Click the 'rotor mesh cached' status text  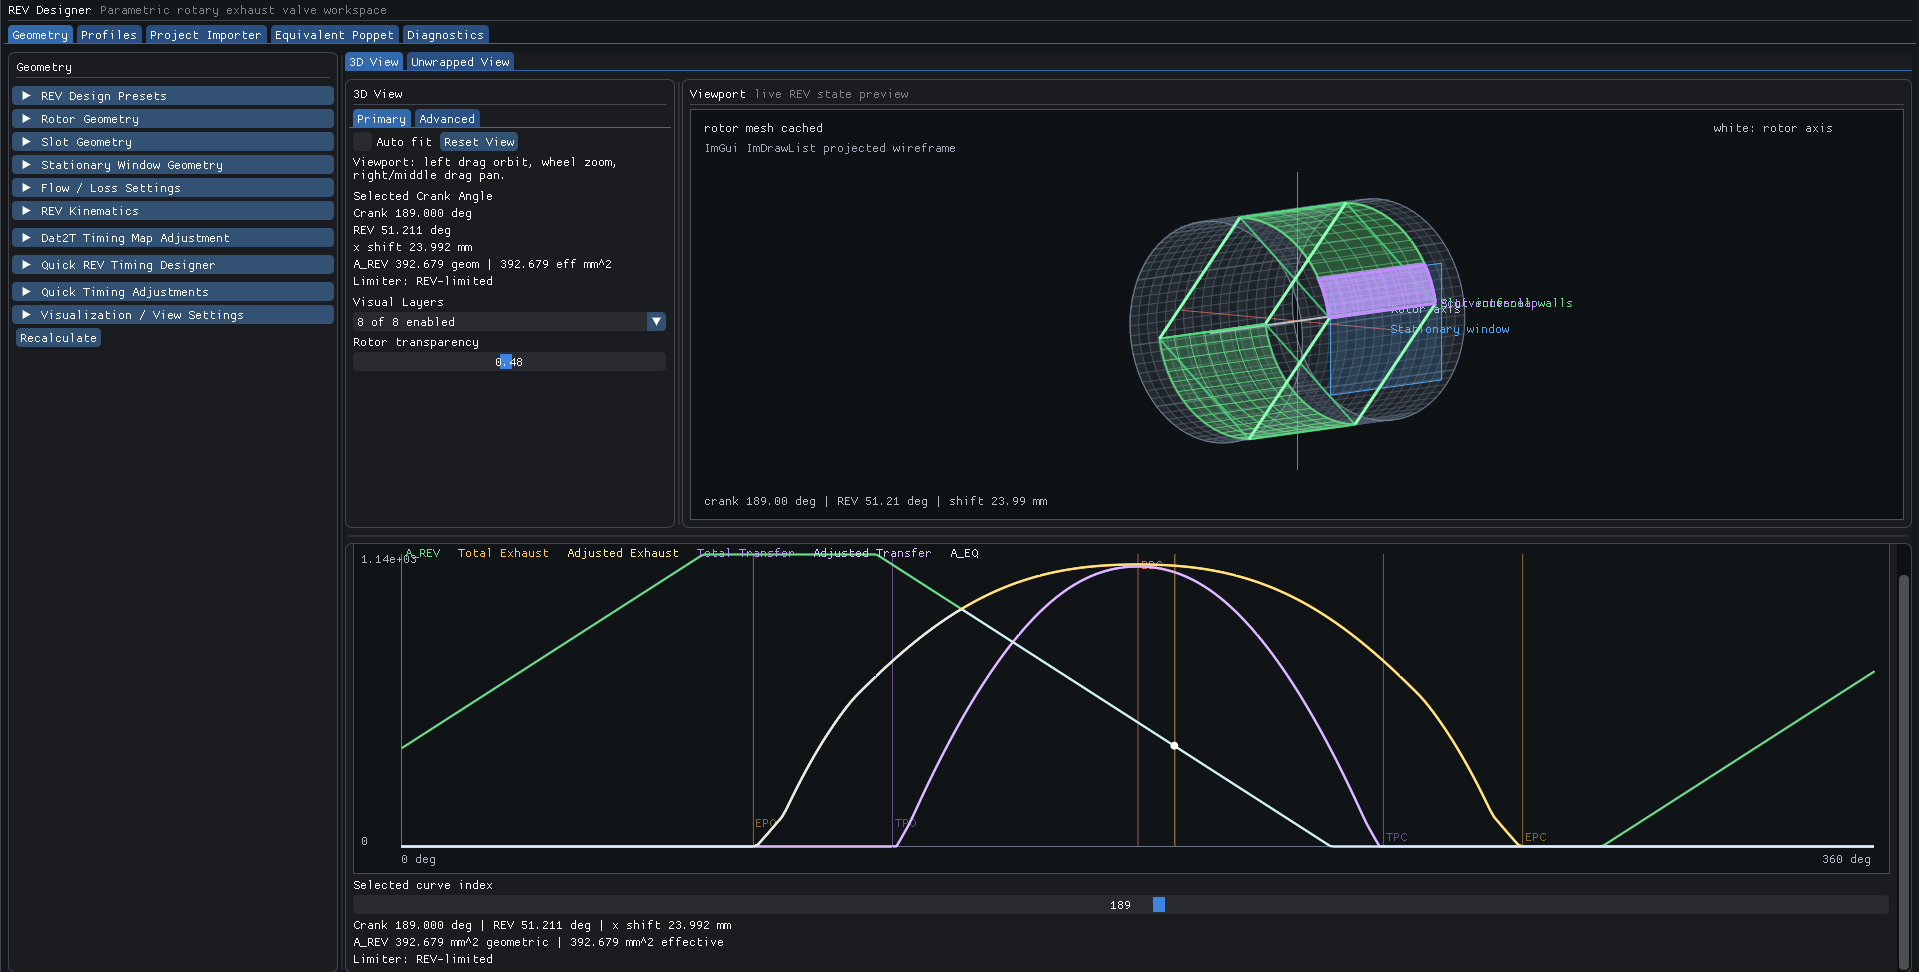[763, 128]
